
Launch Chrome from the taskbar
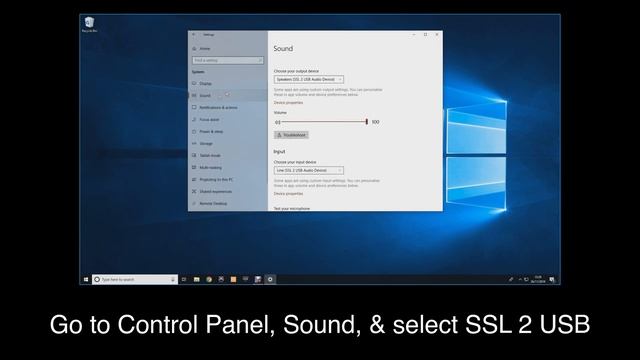(x=209, y=280)
